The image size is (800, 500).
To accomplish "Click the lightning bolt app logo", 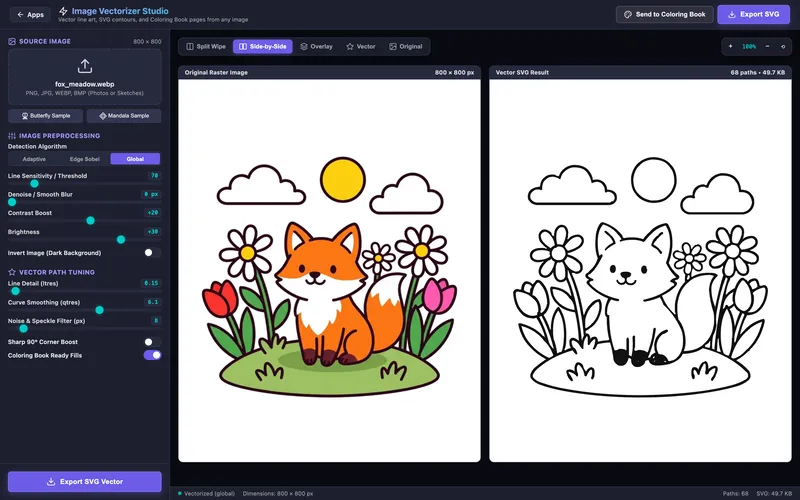I will 63,11.
